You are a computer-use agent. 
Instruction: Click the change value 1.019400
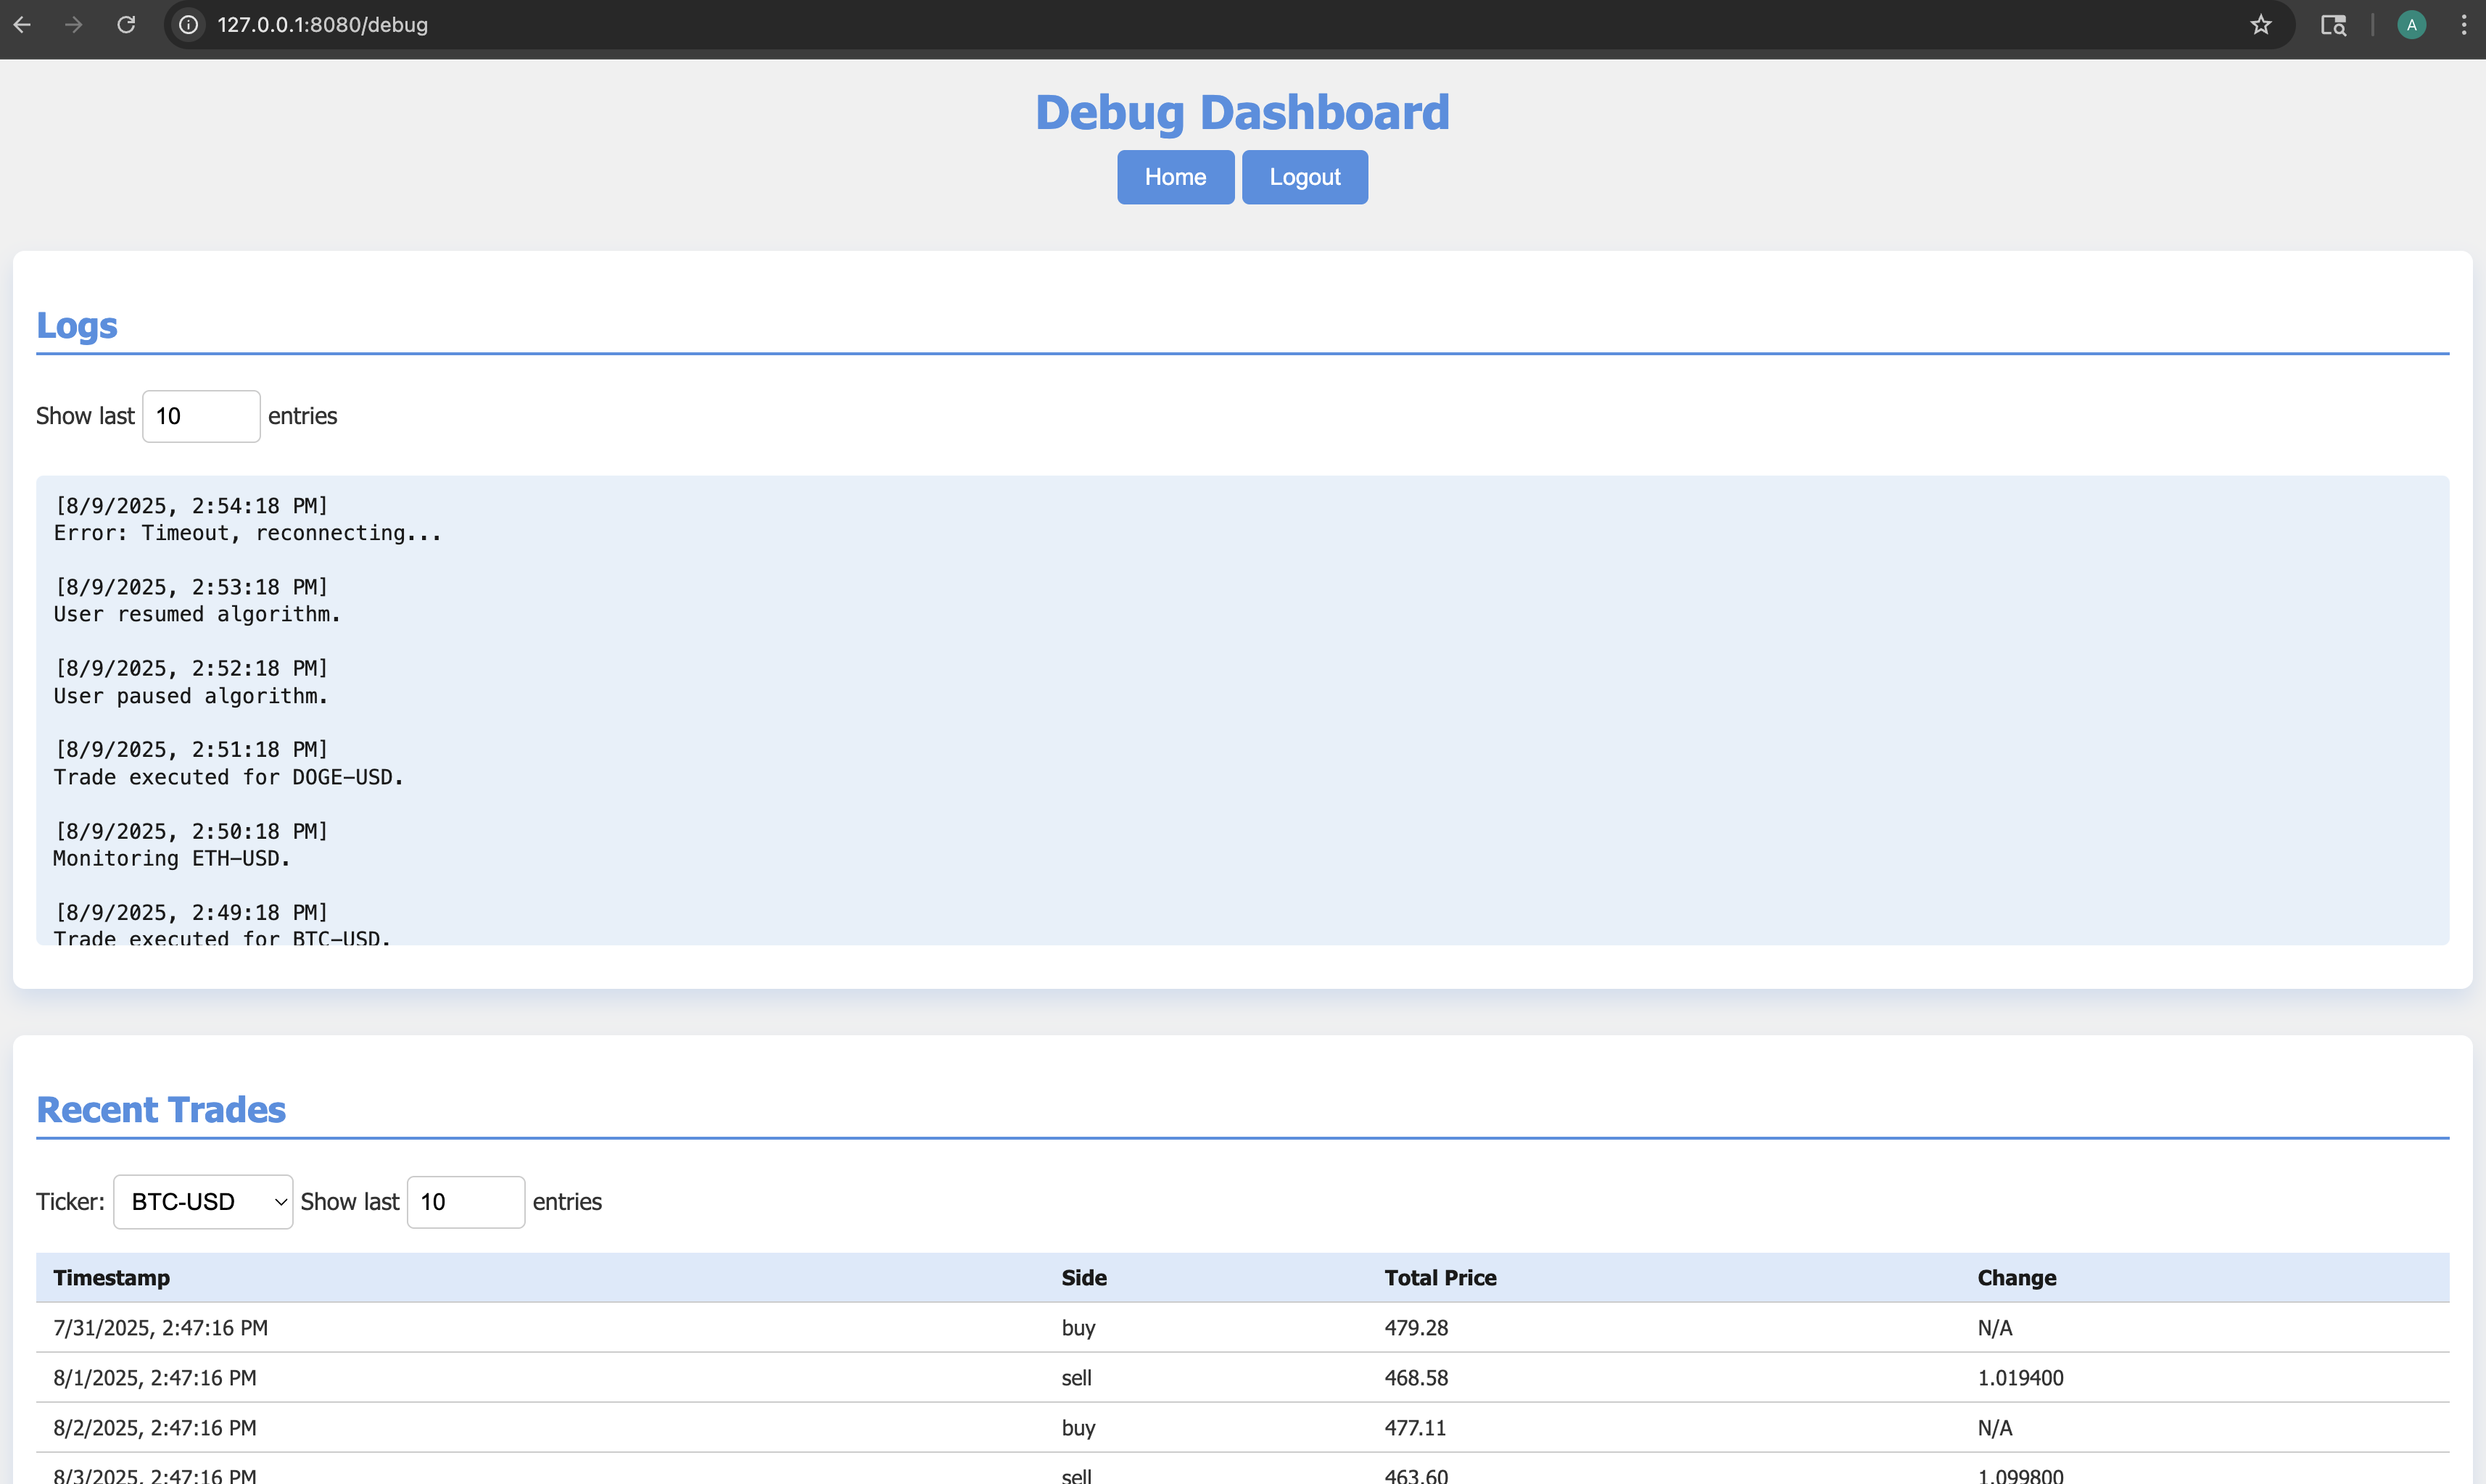pos(2021,1378)
